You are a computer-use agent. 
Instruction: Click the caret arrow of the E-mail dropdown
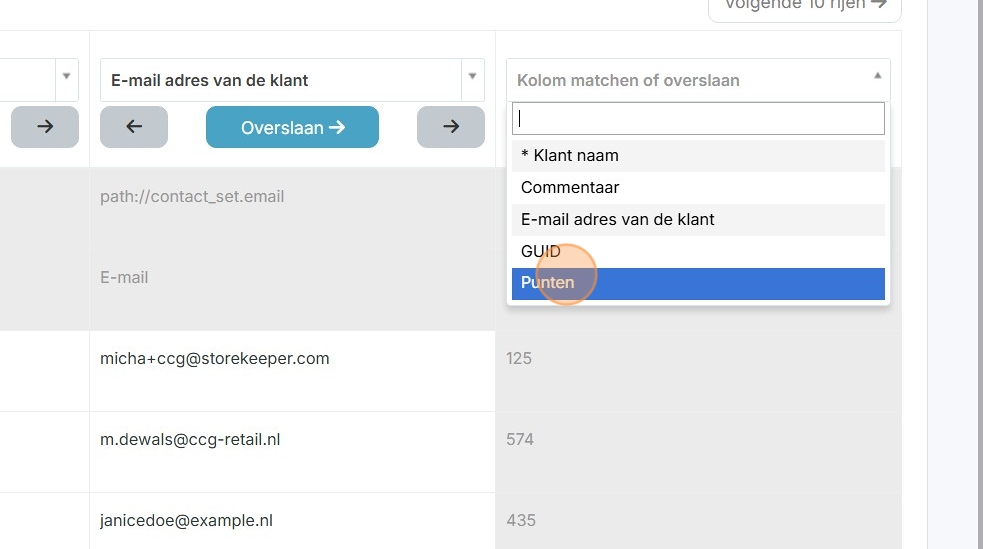(x=473, y=77)
